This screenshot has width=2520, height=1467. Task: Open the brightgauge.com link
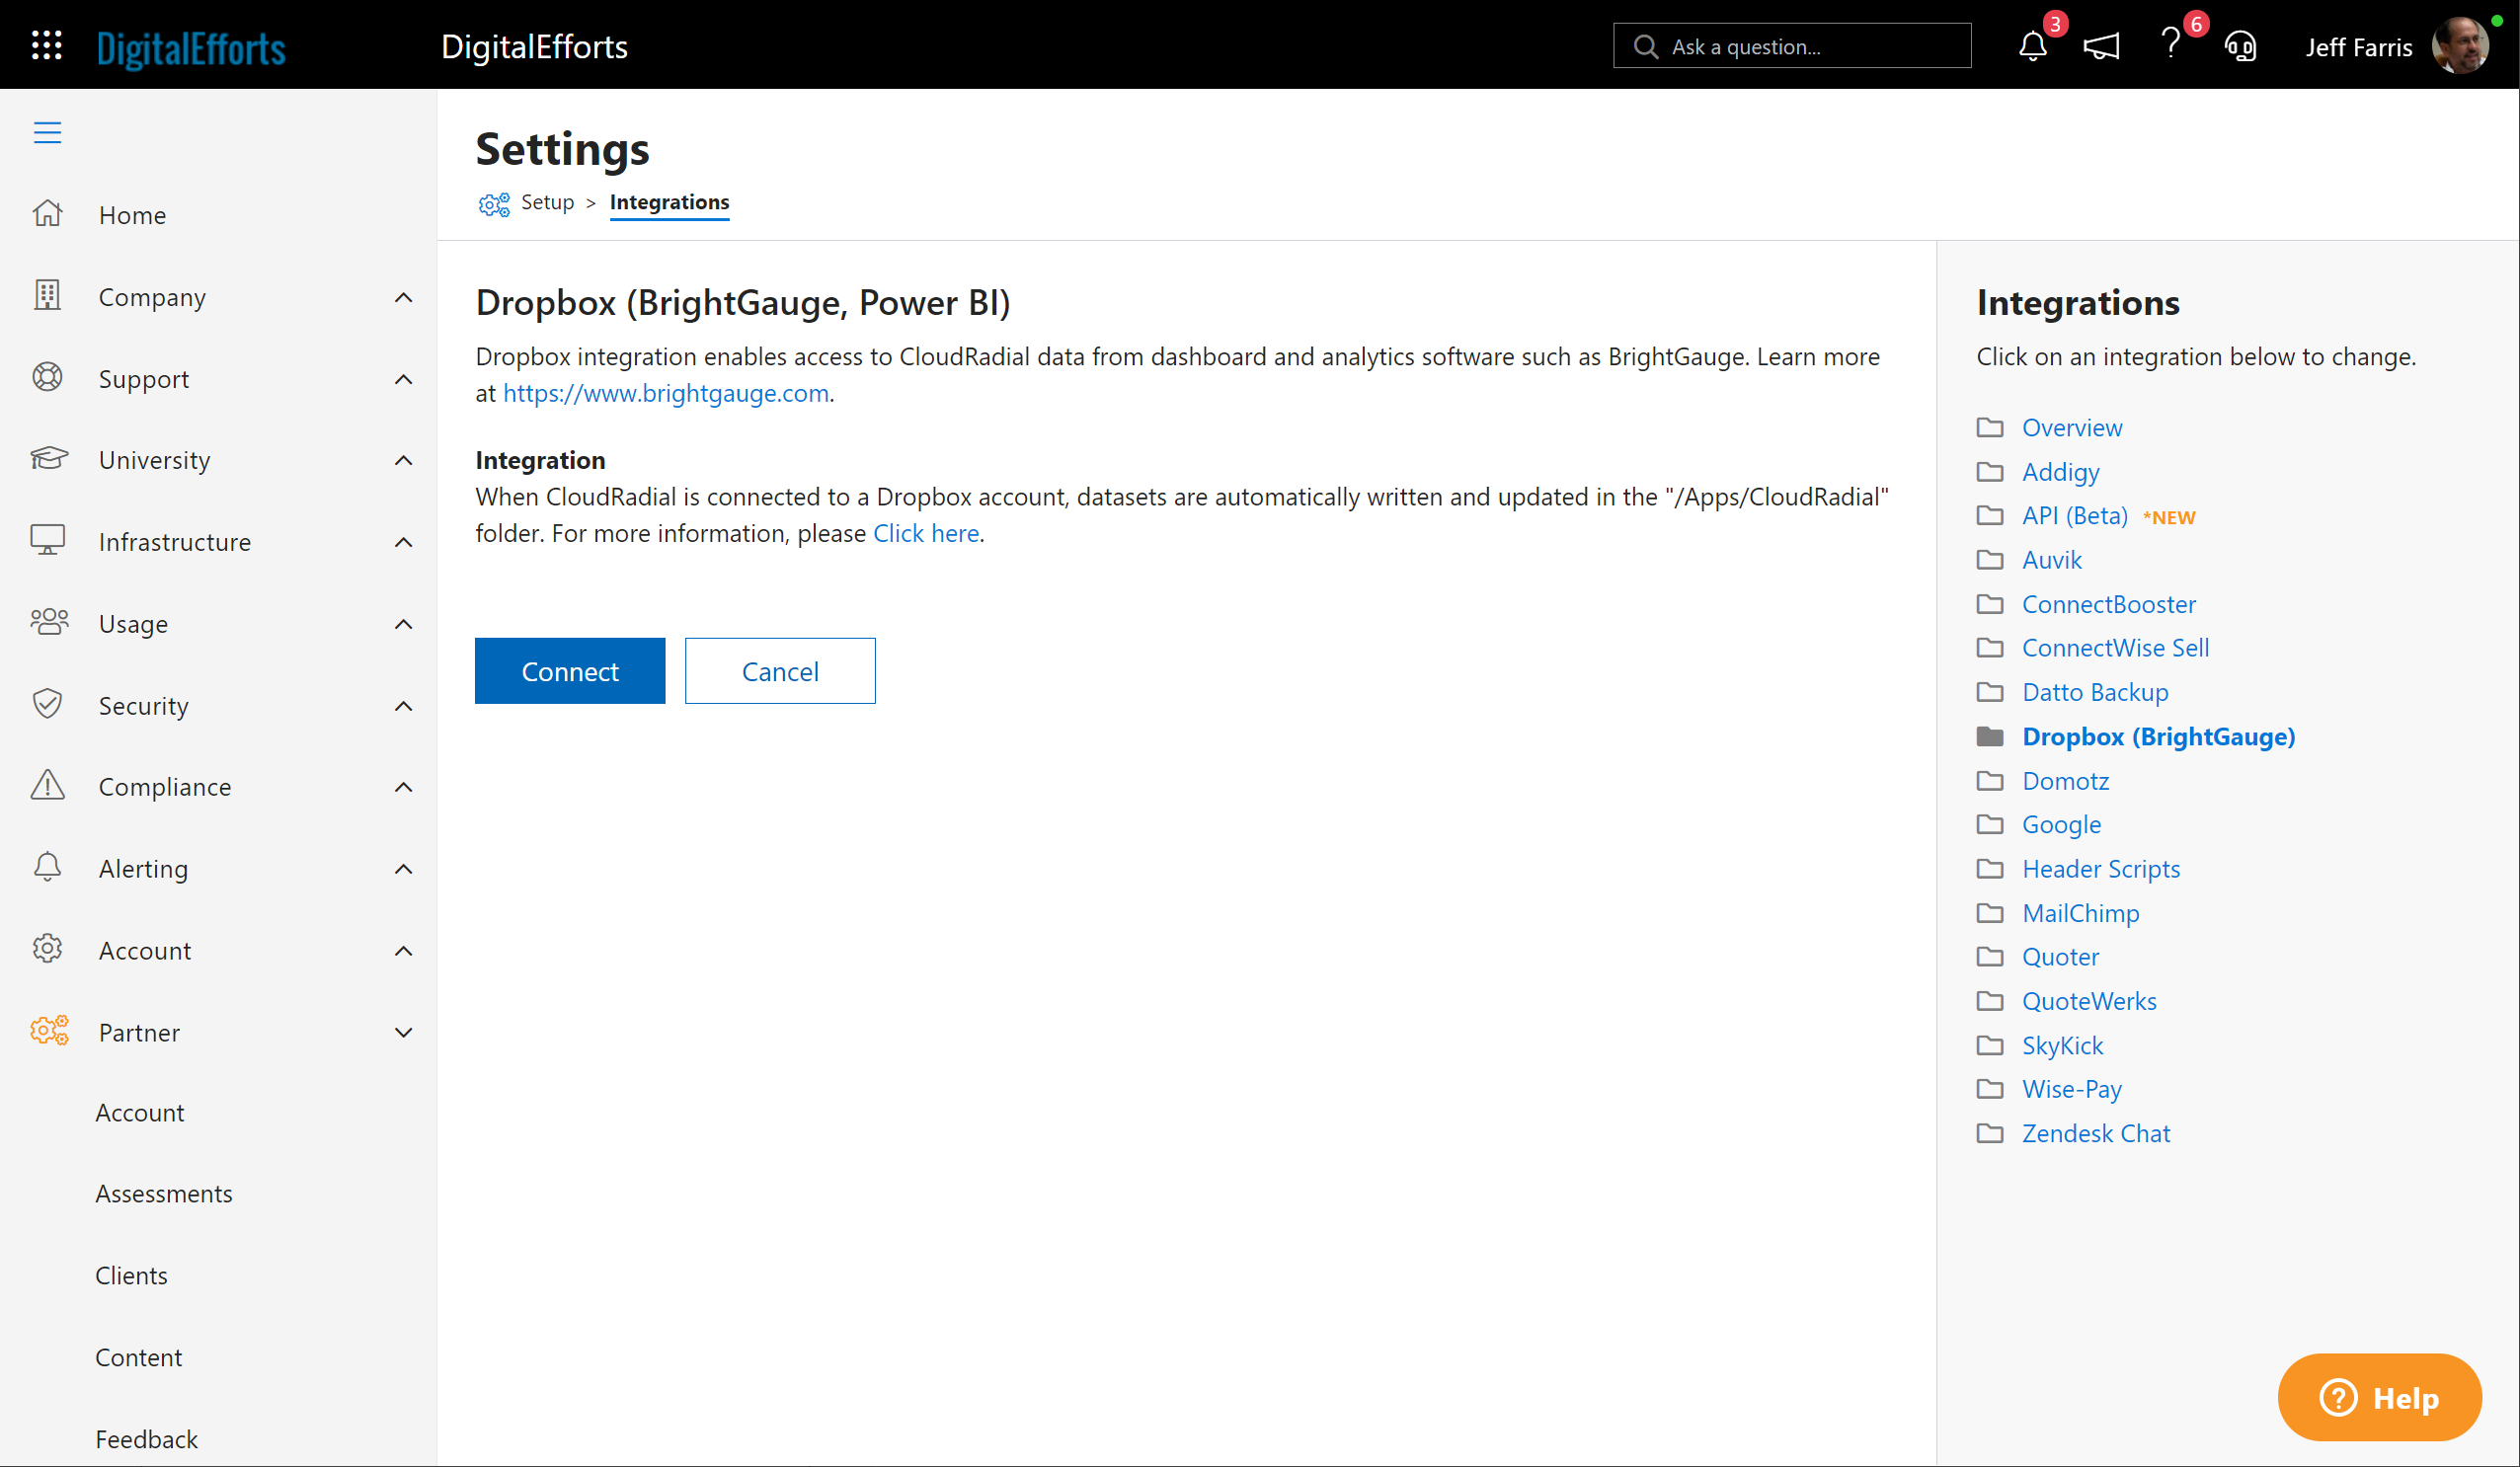666,393
